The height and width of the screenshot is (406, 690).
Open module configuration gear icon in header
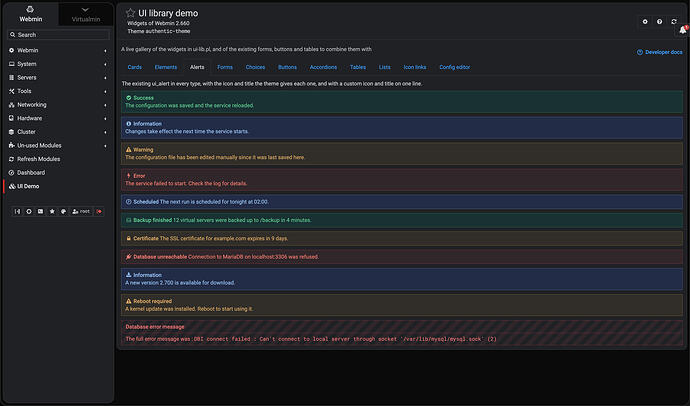click(645, 22)
